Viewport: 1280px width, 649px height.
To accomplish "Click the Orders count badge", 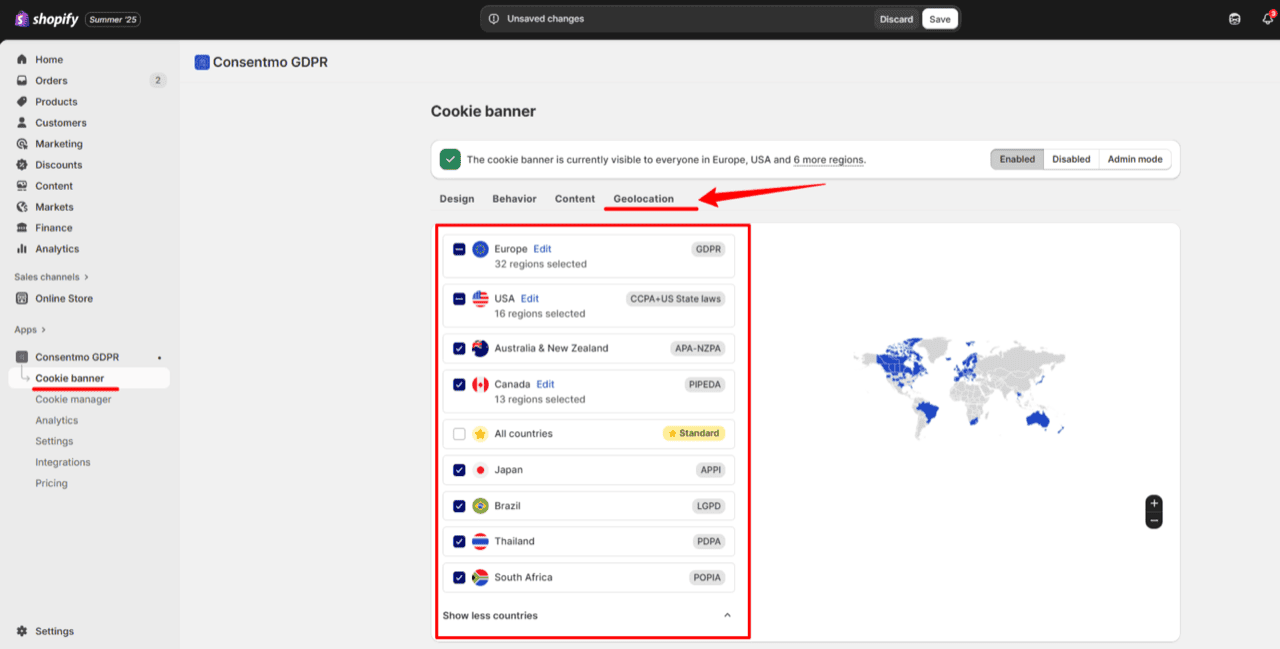I will click(x=158, y=81).
